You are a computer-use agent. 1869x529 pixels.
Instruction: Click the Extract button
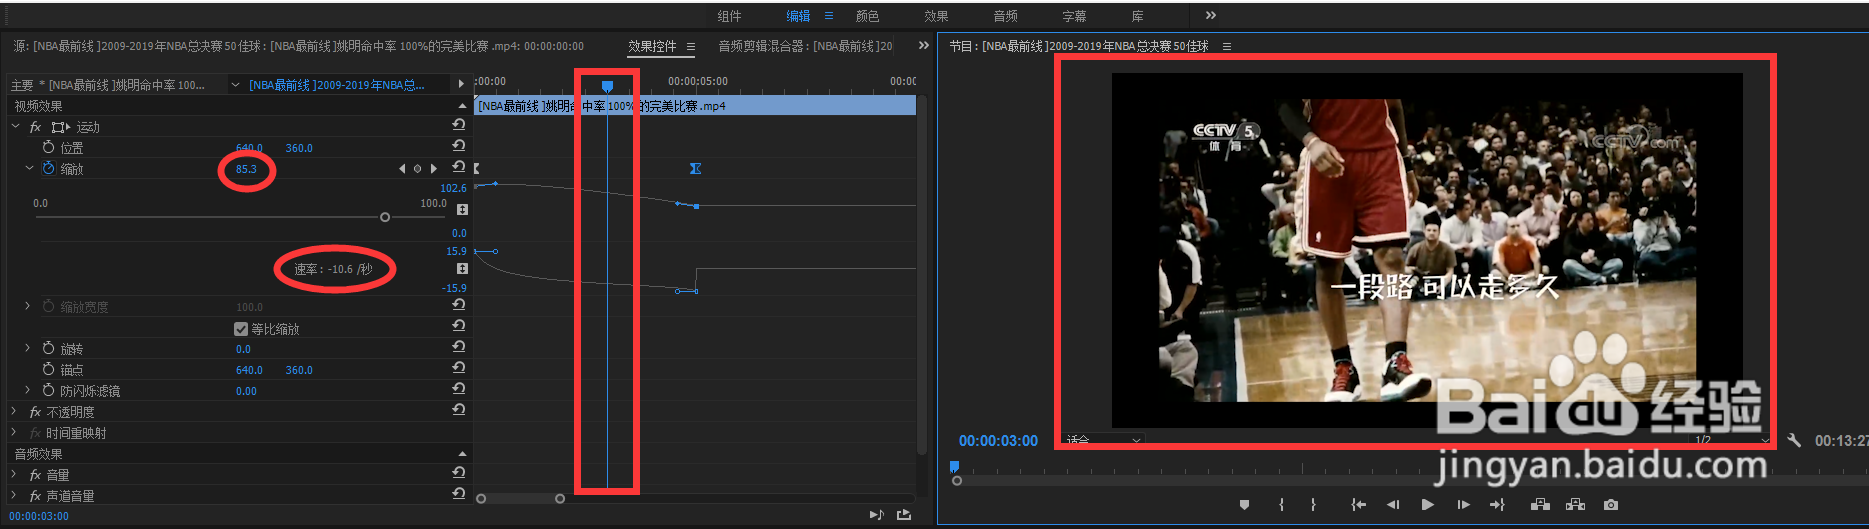pos(1576,505)
